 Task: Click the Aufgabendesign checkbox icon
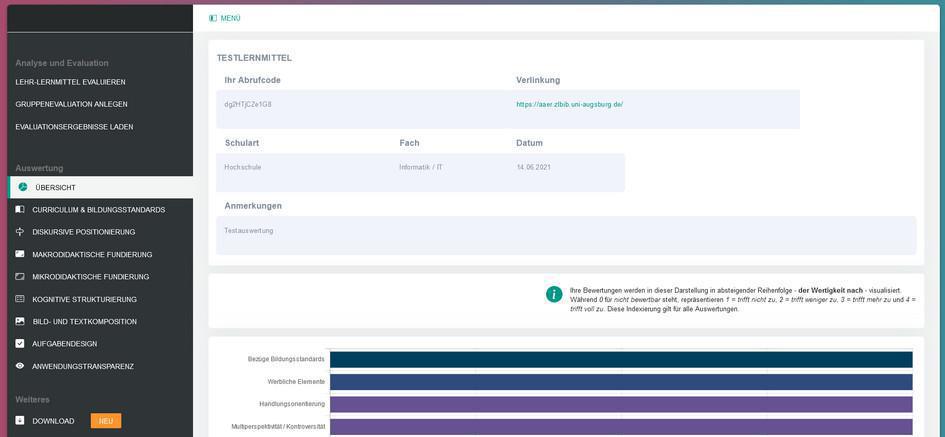pos(20,344)
